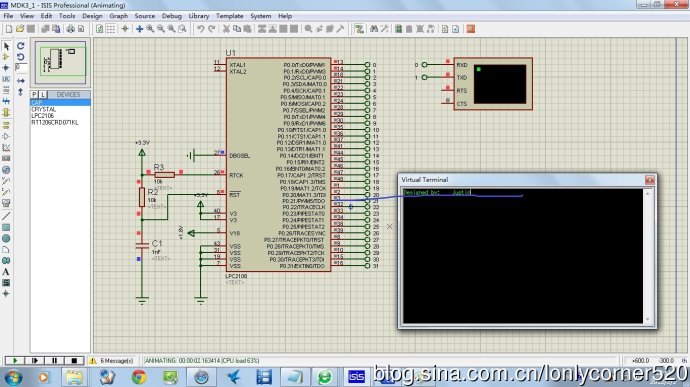Rotate clockwise using the rotation icon
The height and width of the screenshot is (387, 690).
point(21,46)
